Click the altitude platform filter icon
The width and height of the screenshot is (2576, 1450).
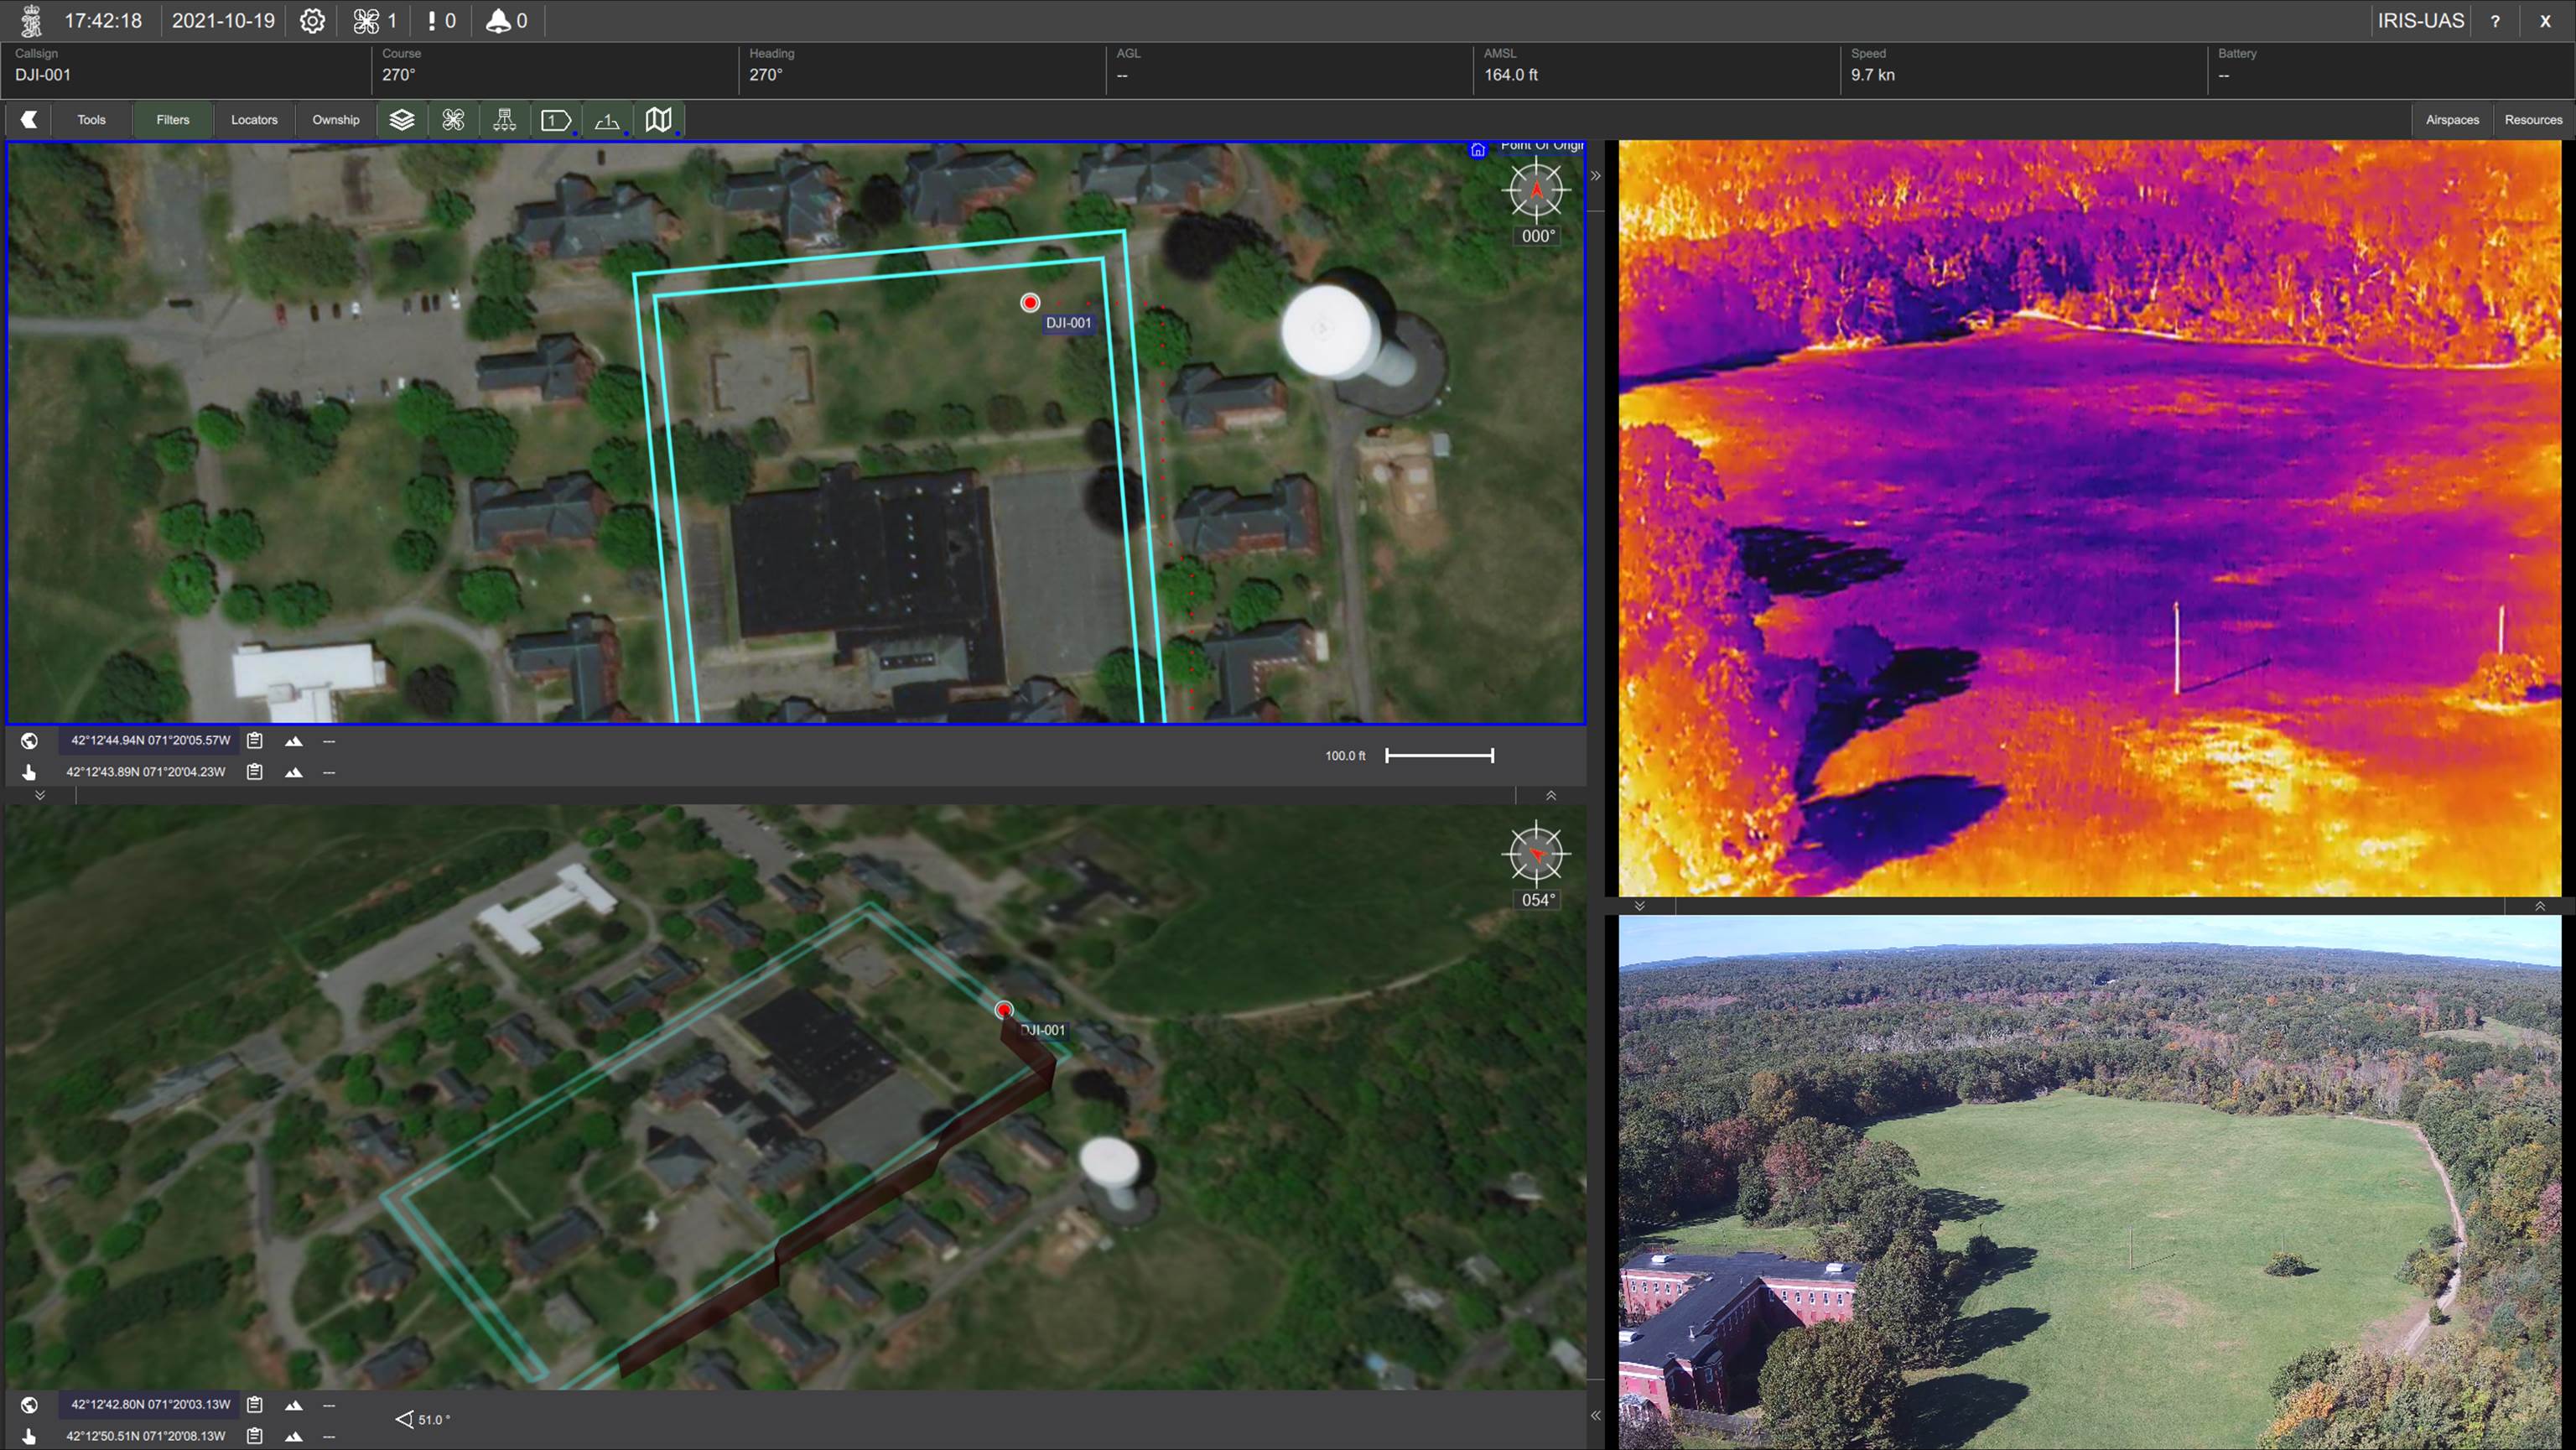607,120
